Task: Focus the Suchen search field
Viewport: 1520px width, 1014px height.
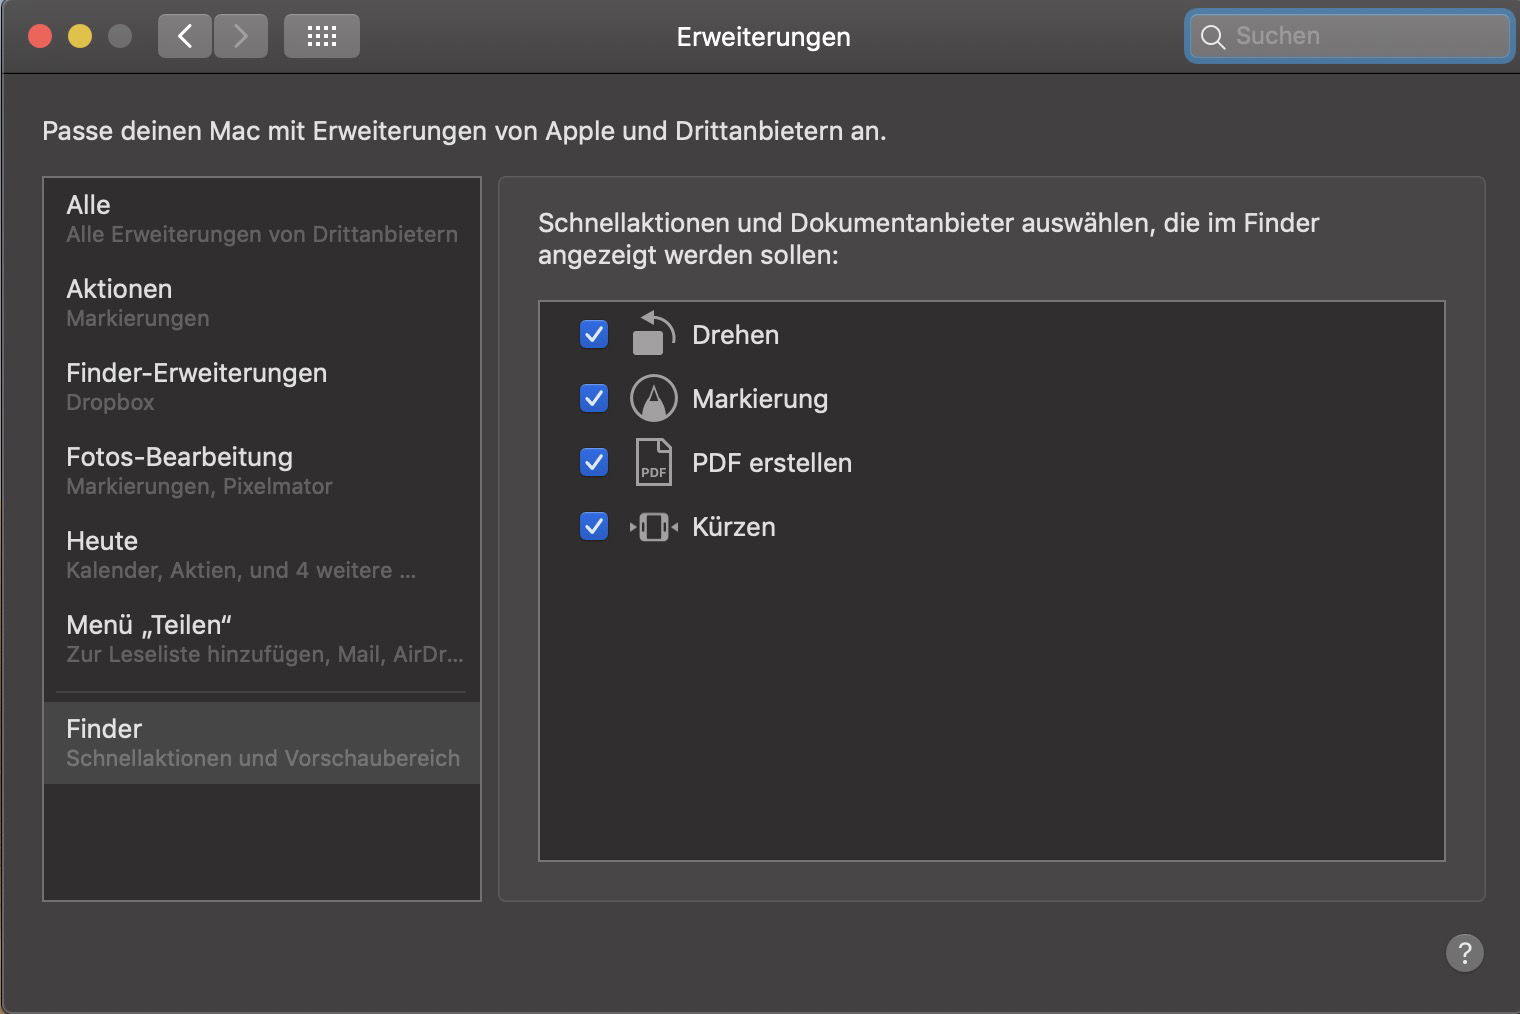Action: [1350, 37]
